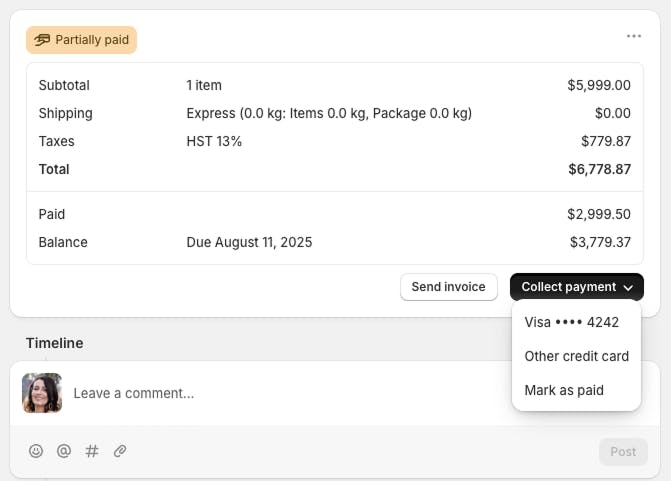The image size is (671, 481).
Task: Click the user avatar photo
Action: click(x=42, y=393)
